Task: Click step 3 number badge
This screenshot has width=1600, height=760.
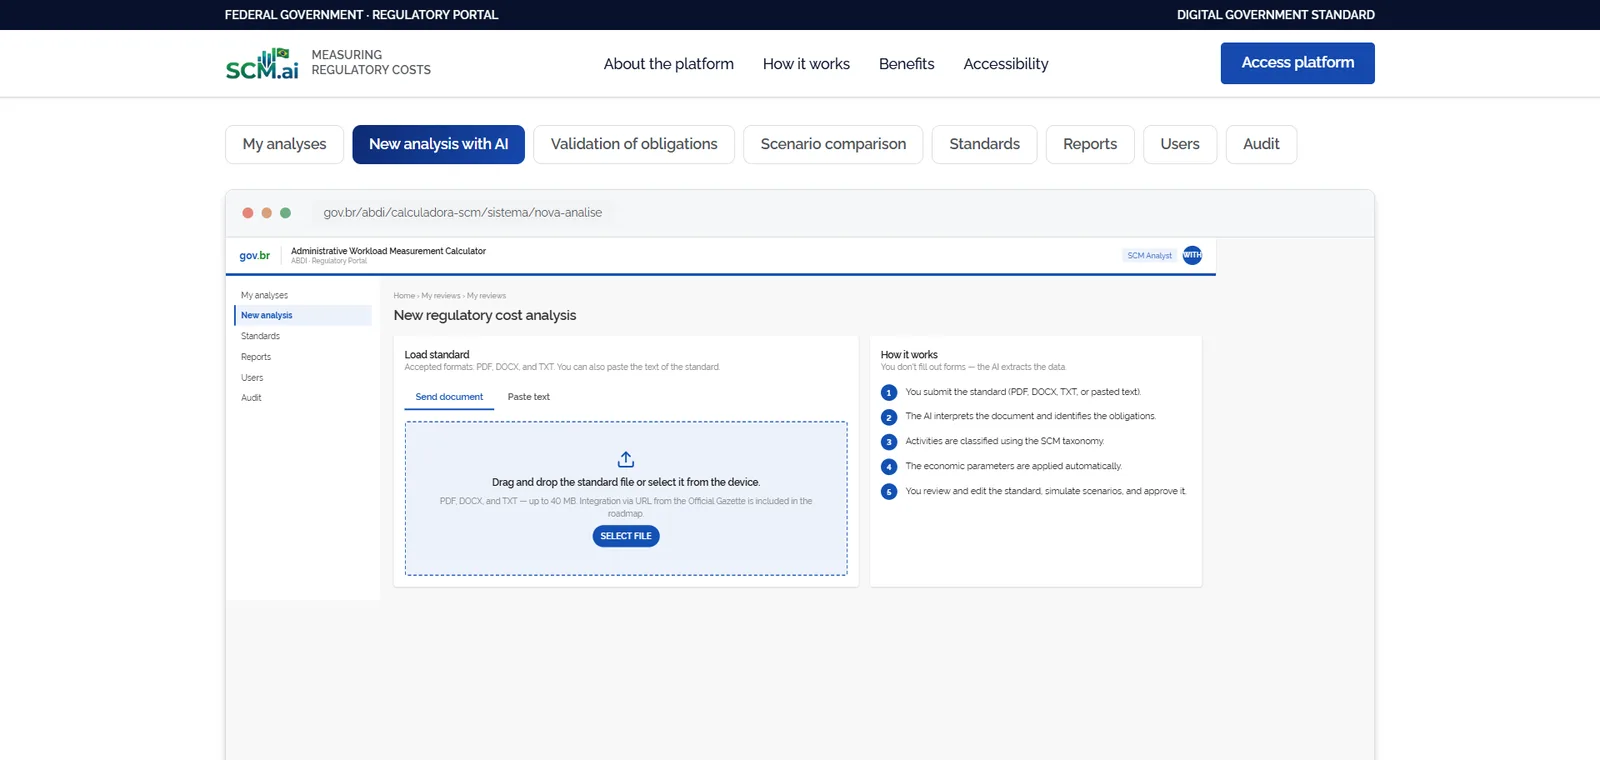Action: tap(889, 442)
